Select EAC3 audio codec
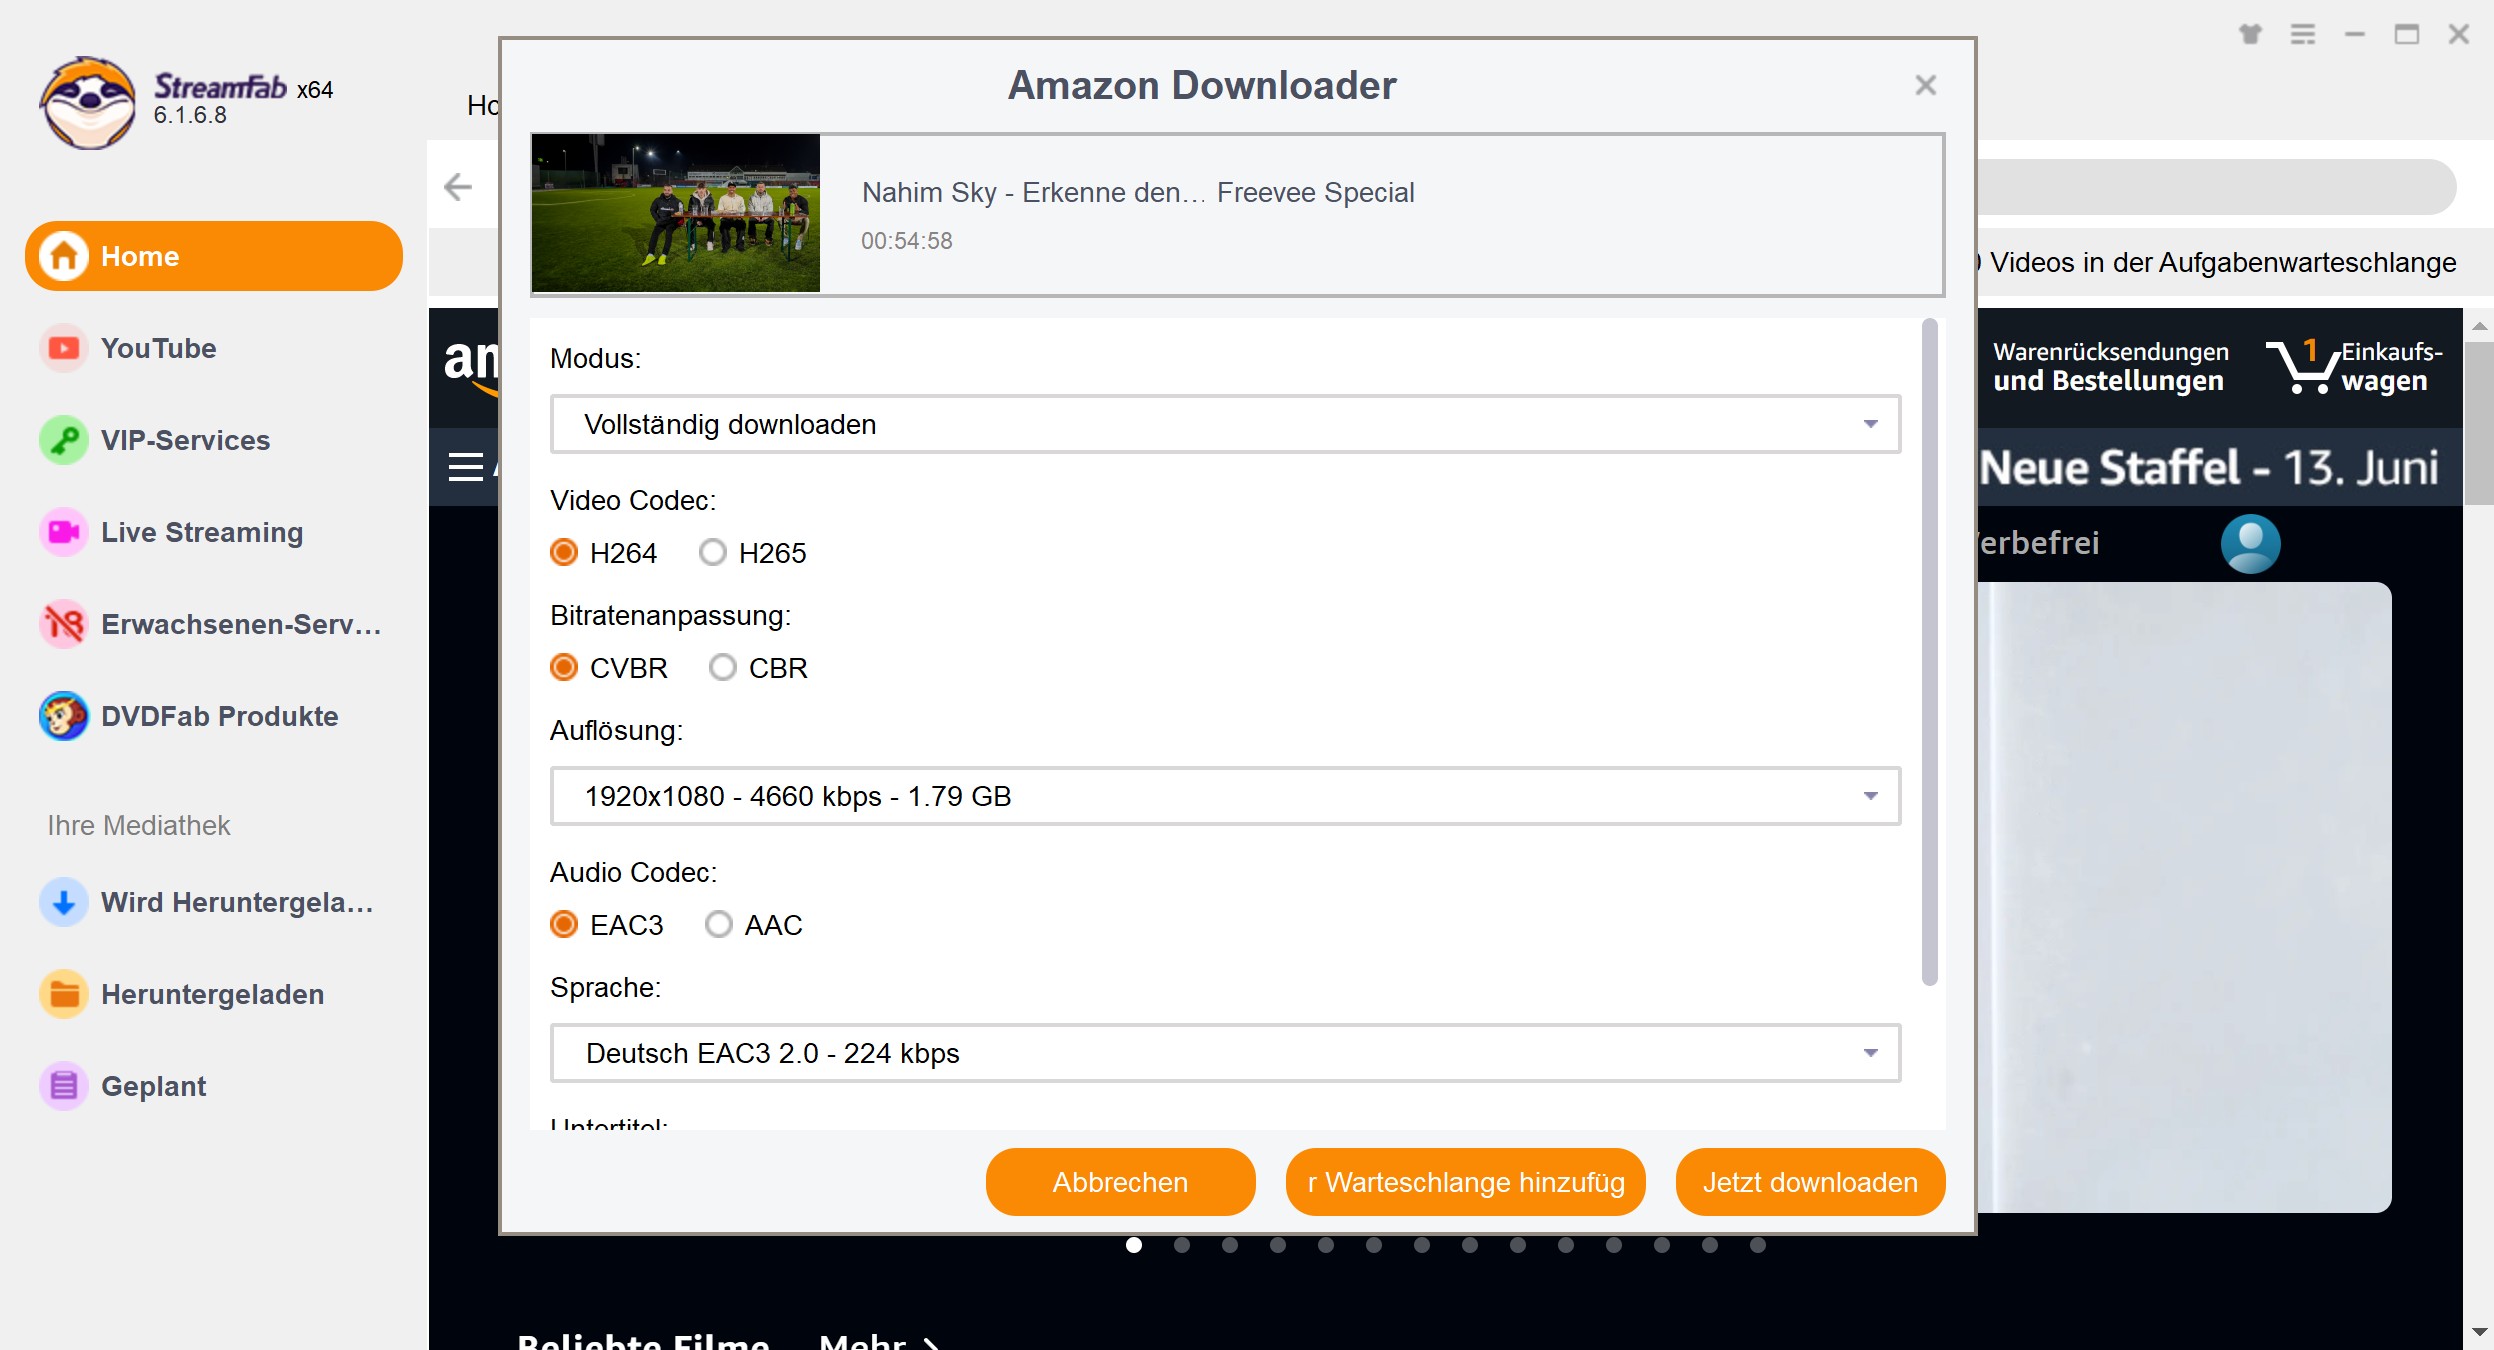This screenshot has height=1350, width=2494. (564, 924)
